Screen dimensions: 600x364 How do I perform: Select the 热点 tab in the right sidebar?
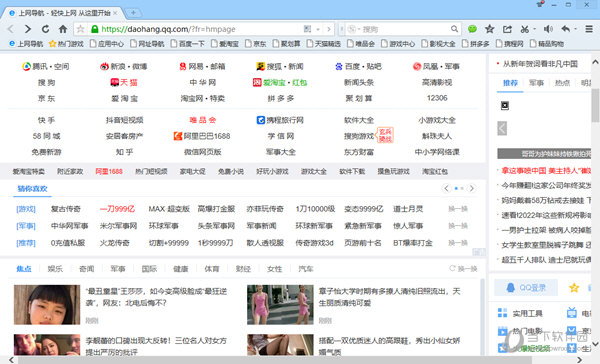point(562,83)
